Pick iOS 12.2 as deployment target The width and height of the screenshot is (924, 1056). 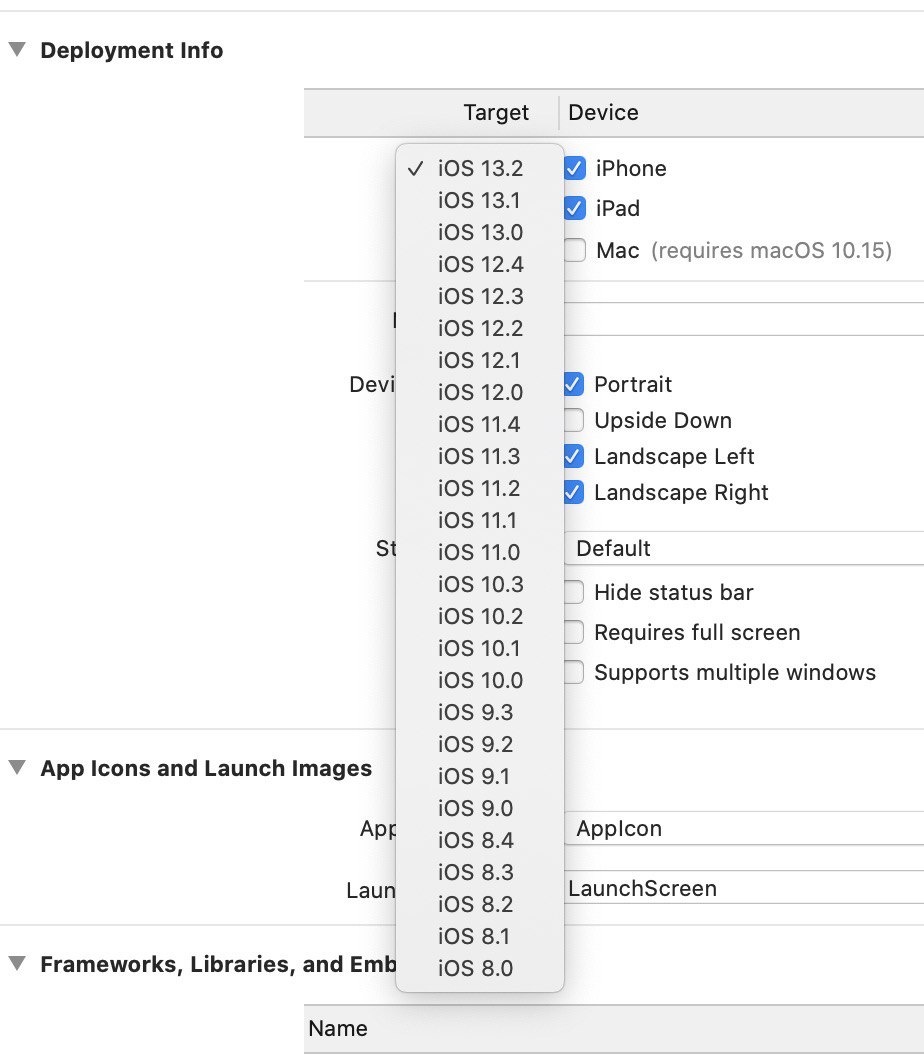480,328
